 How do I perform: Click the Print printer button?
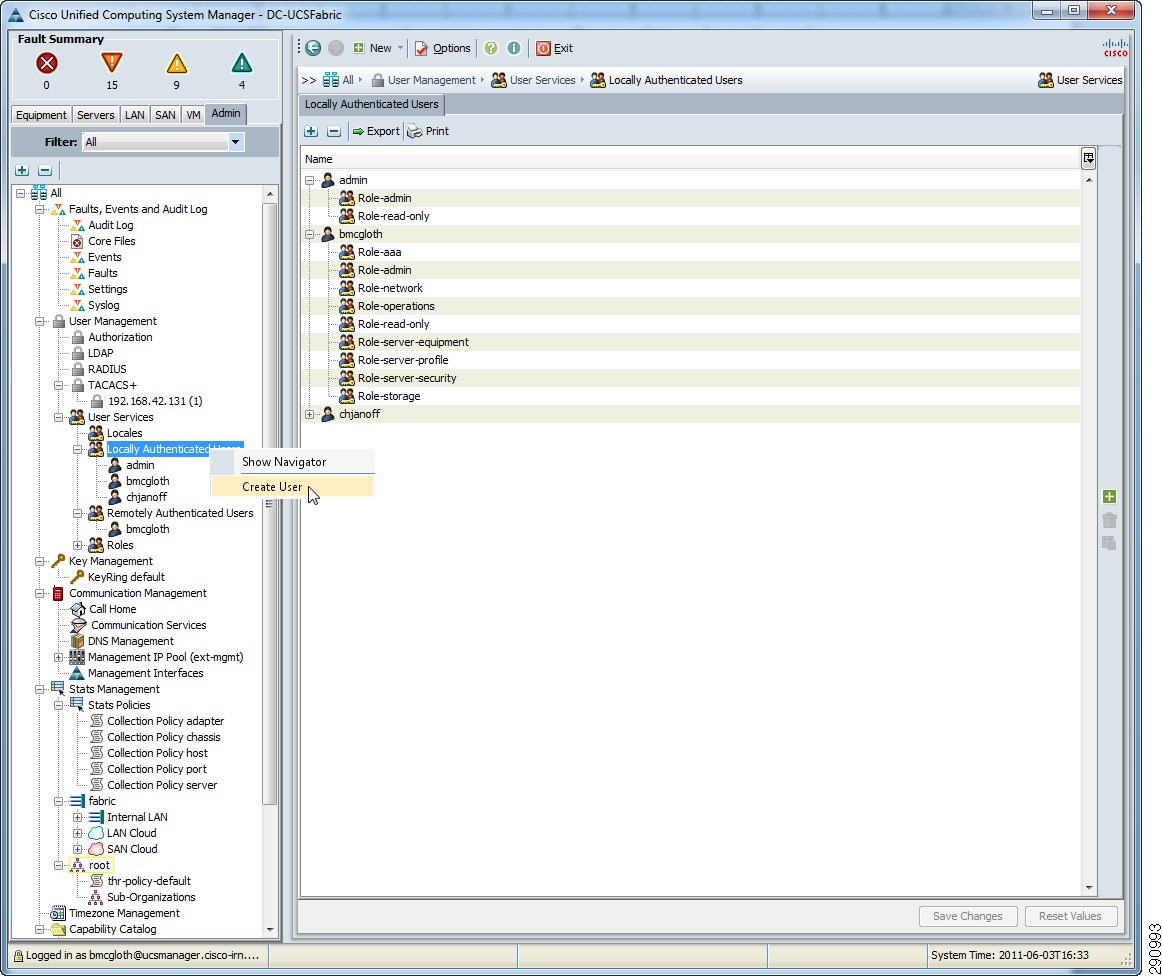[x=428, y=131]
